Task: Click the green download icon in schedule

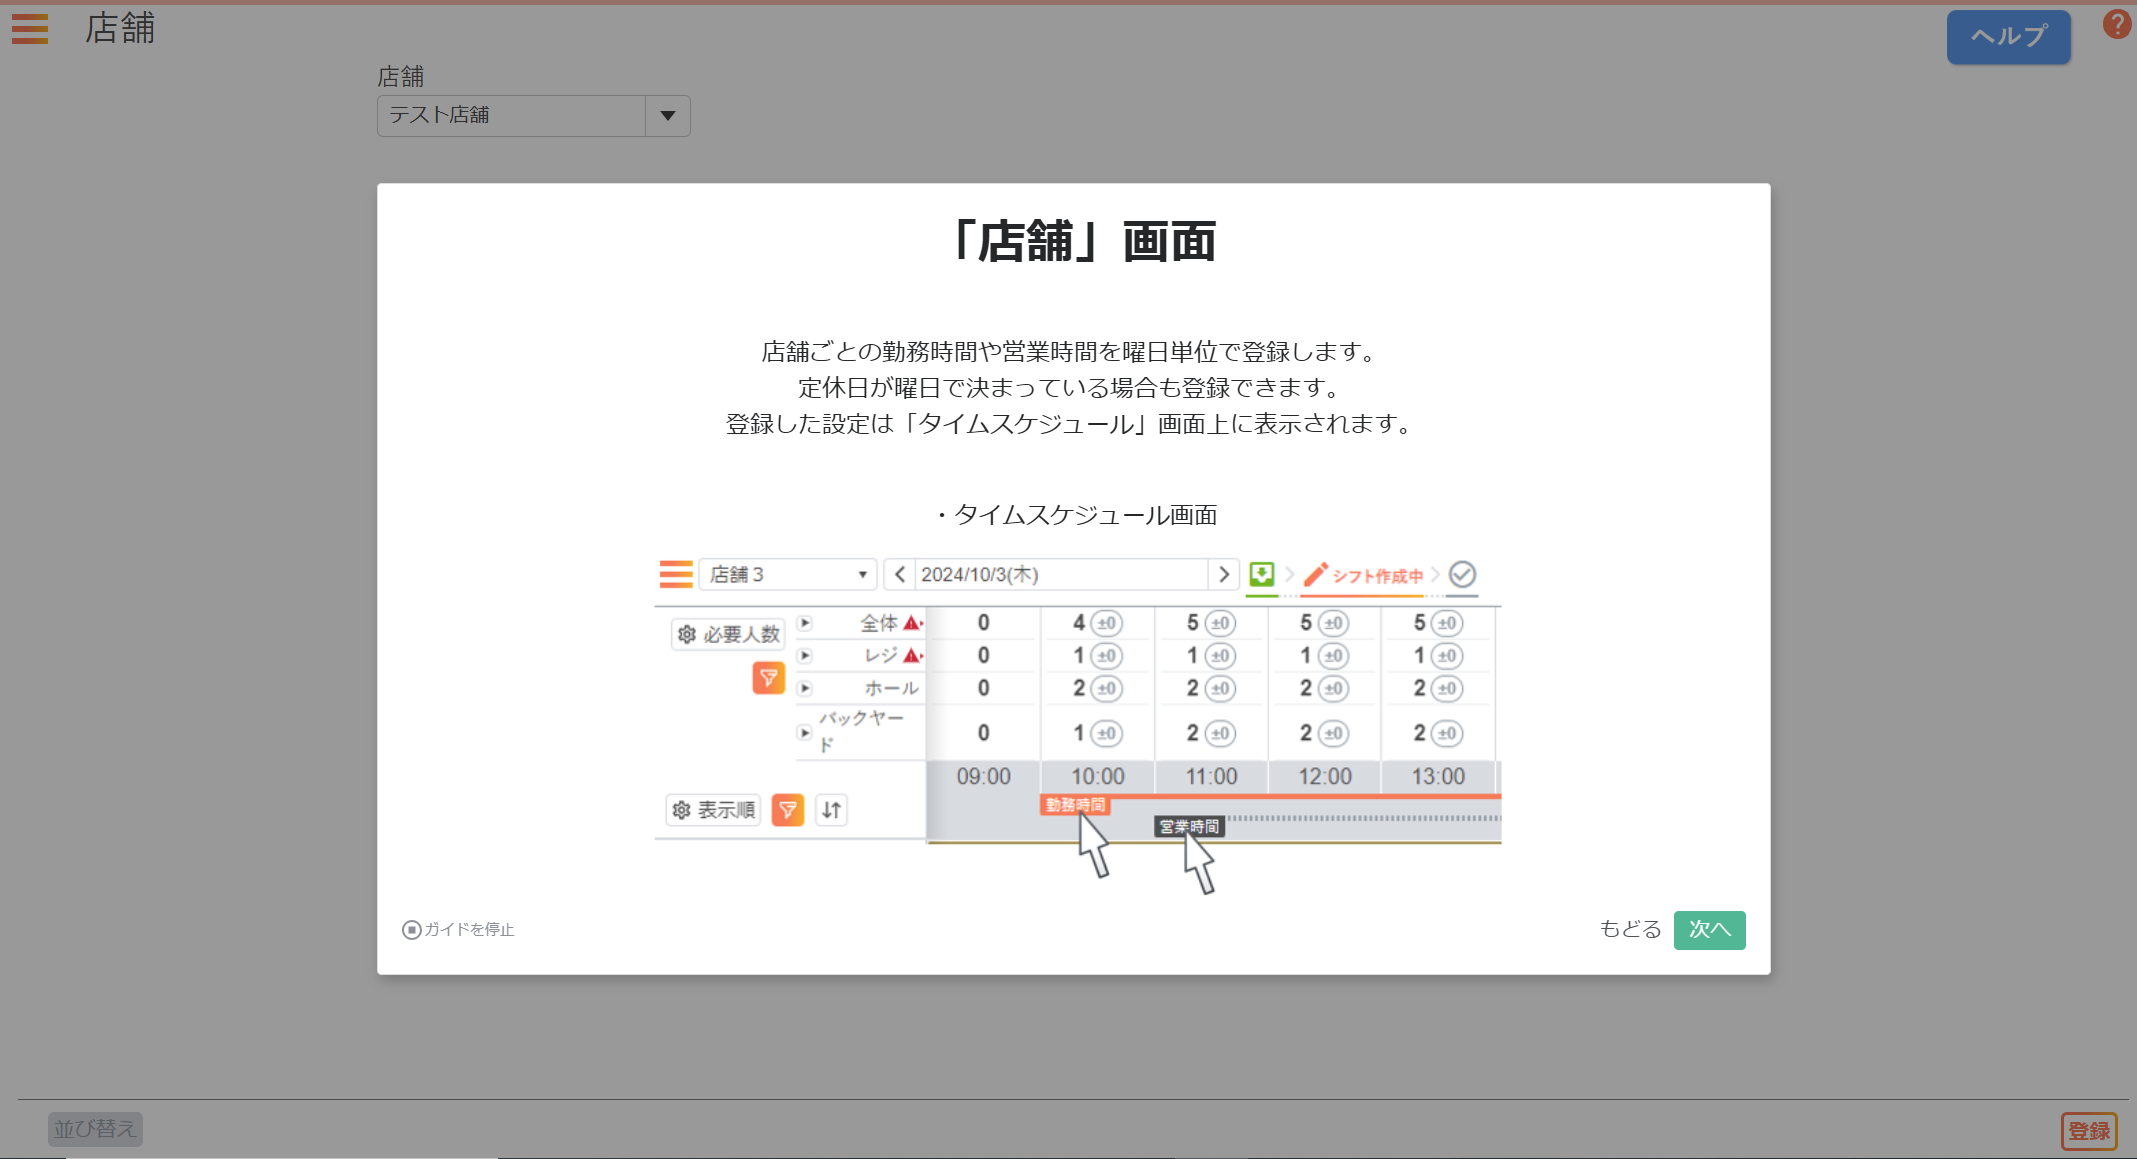Action: (x=1261, y=574)
